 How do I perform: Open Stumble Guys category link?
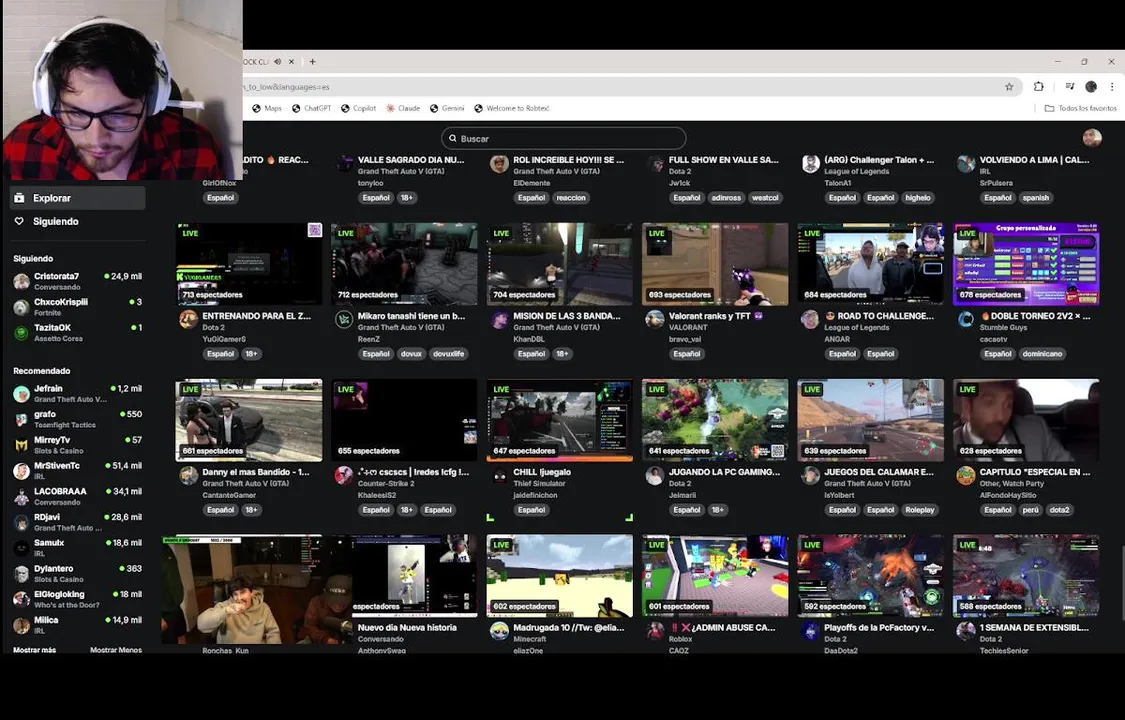pos(1003,327)
